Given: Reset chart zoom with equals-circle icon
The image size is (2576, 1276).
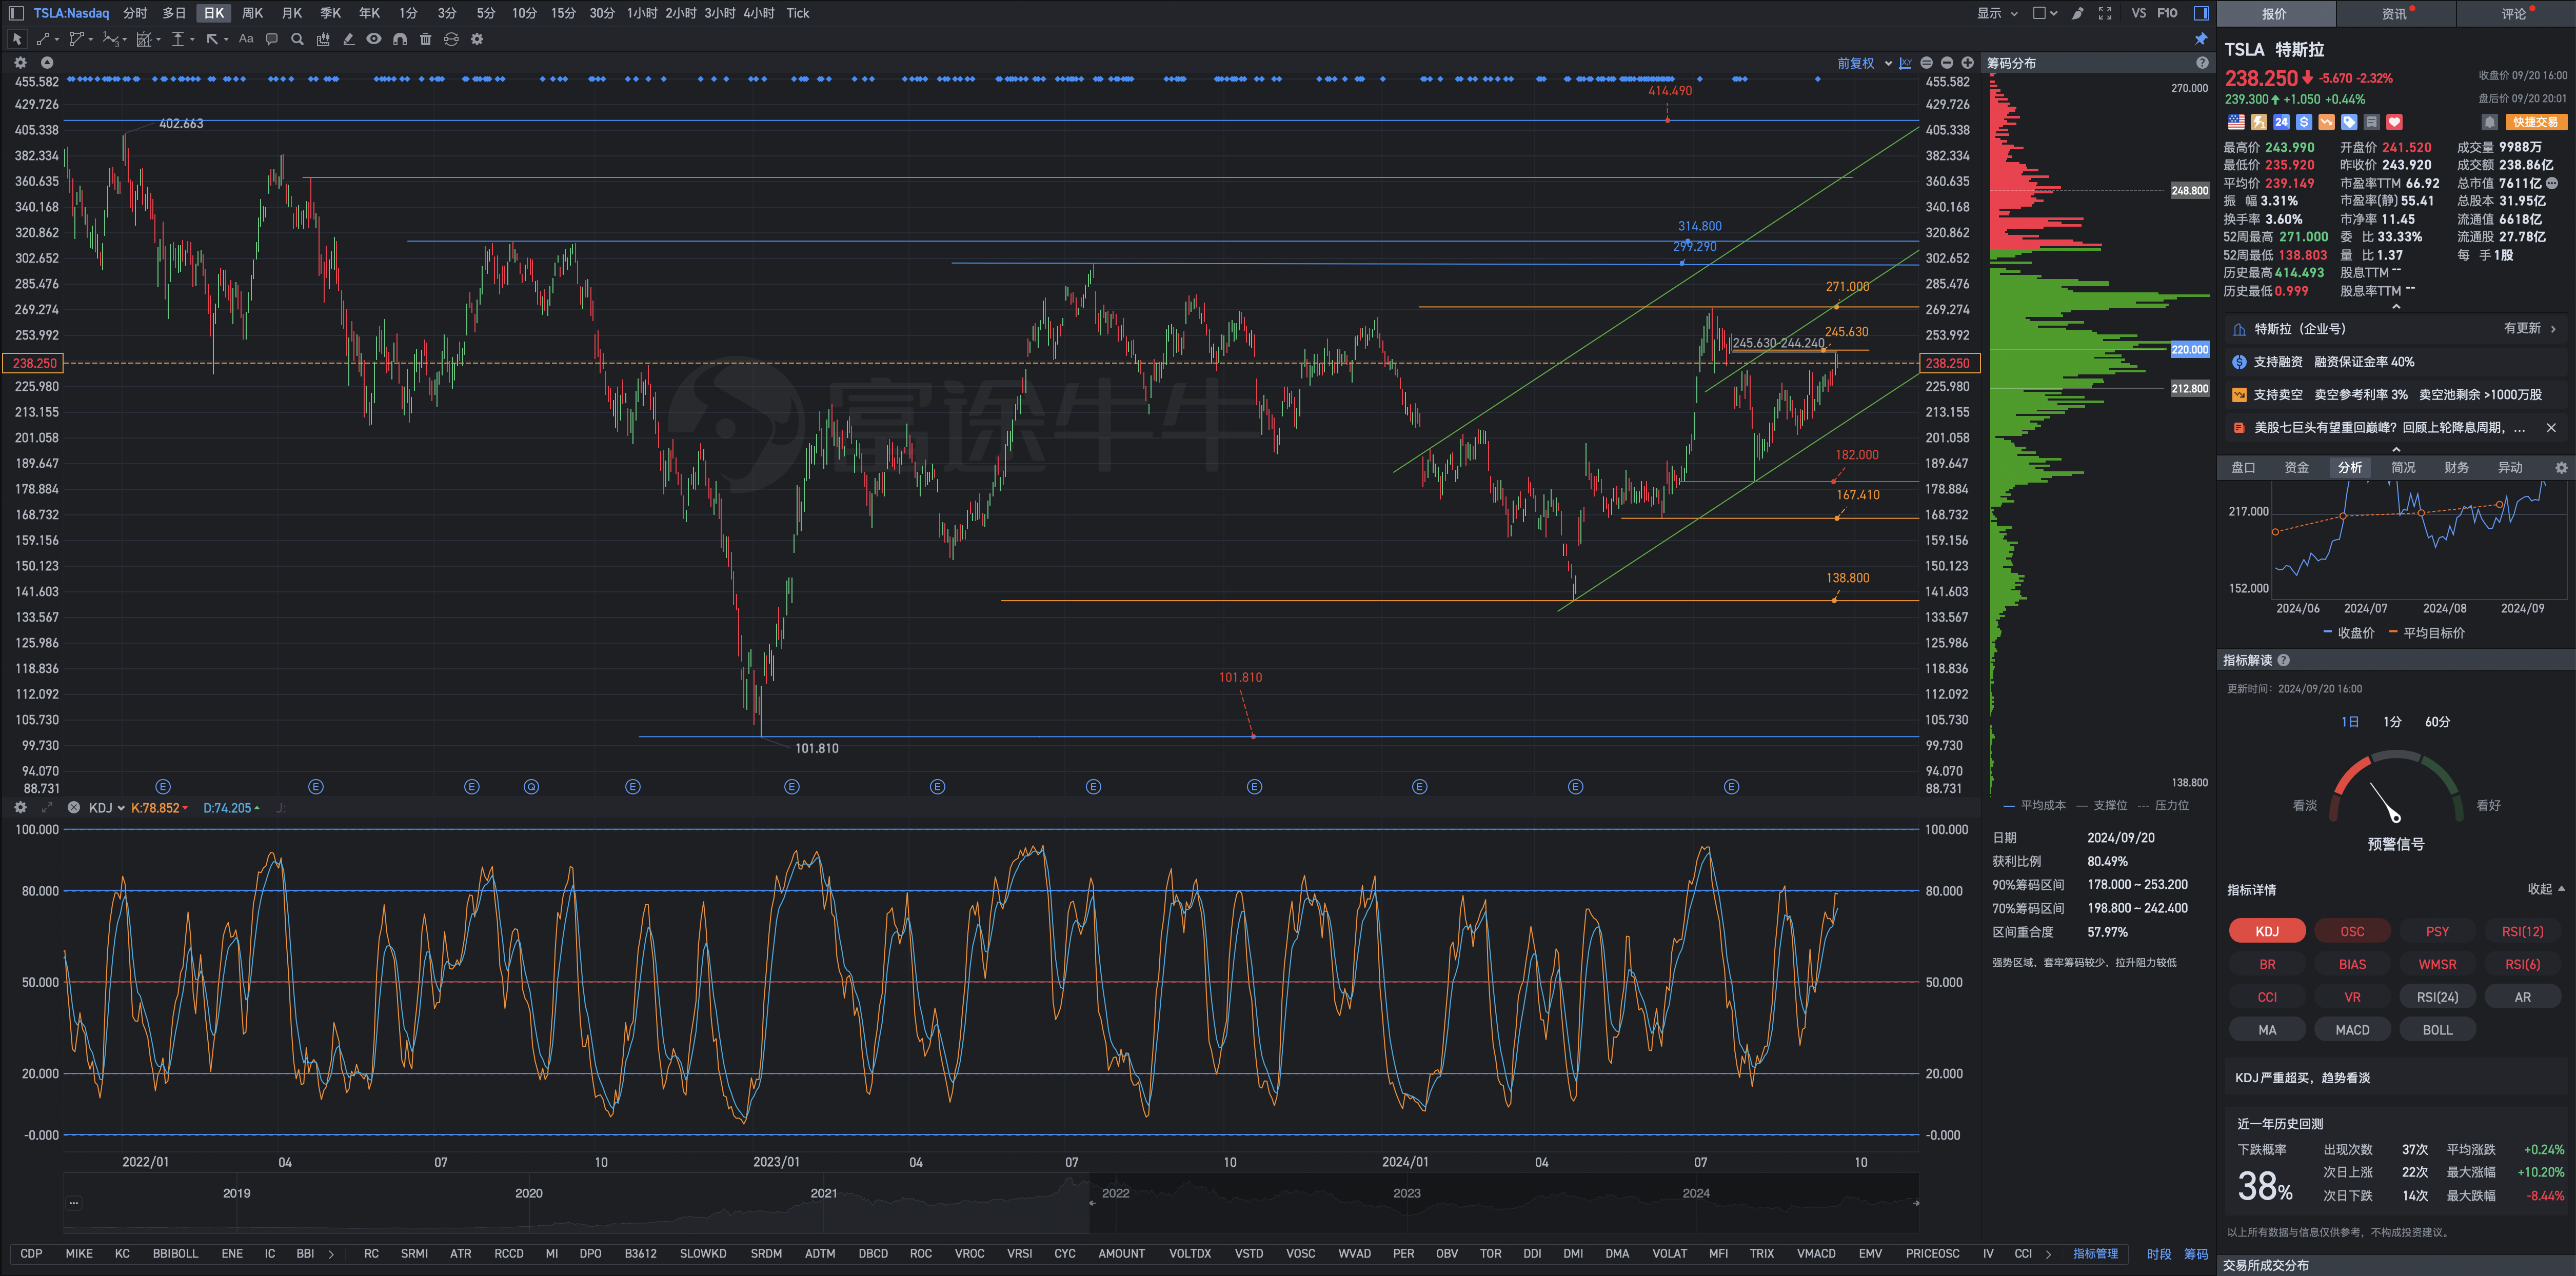Looking at the screenshot, I should coord(1927,63).
